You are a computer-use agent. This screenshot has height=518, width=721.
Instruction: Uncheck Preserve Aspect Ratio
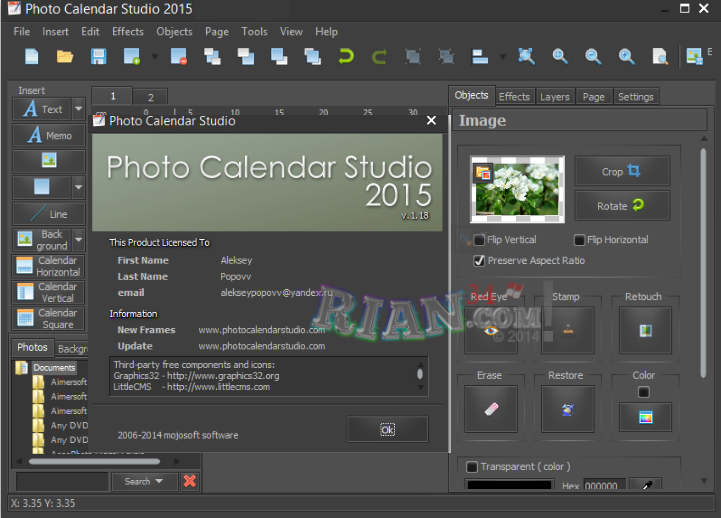479,261
